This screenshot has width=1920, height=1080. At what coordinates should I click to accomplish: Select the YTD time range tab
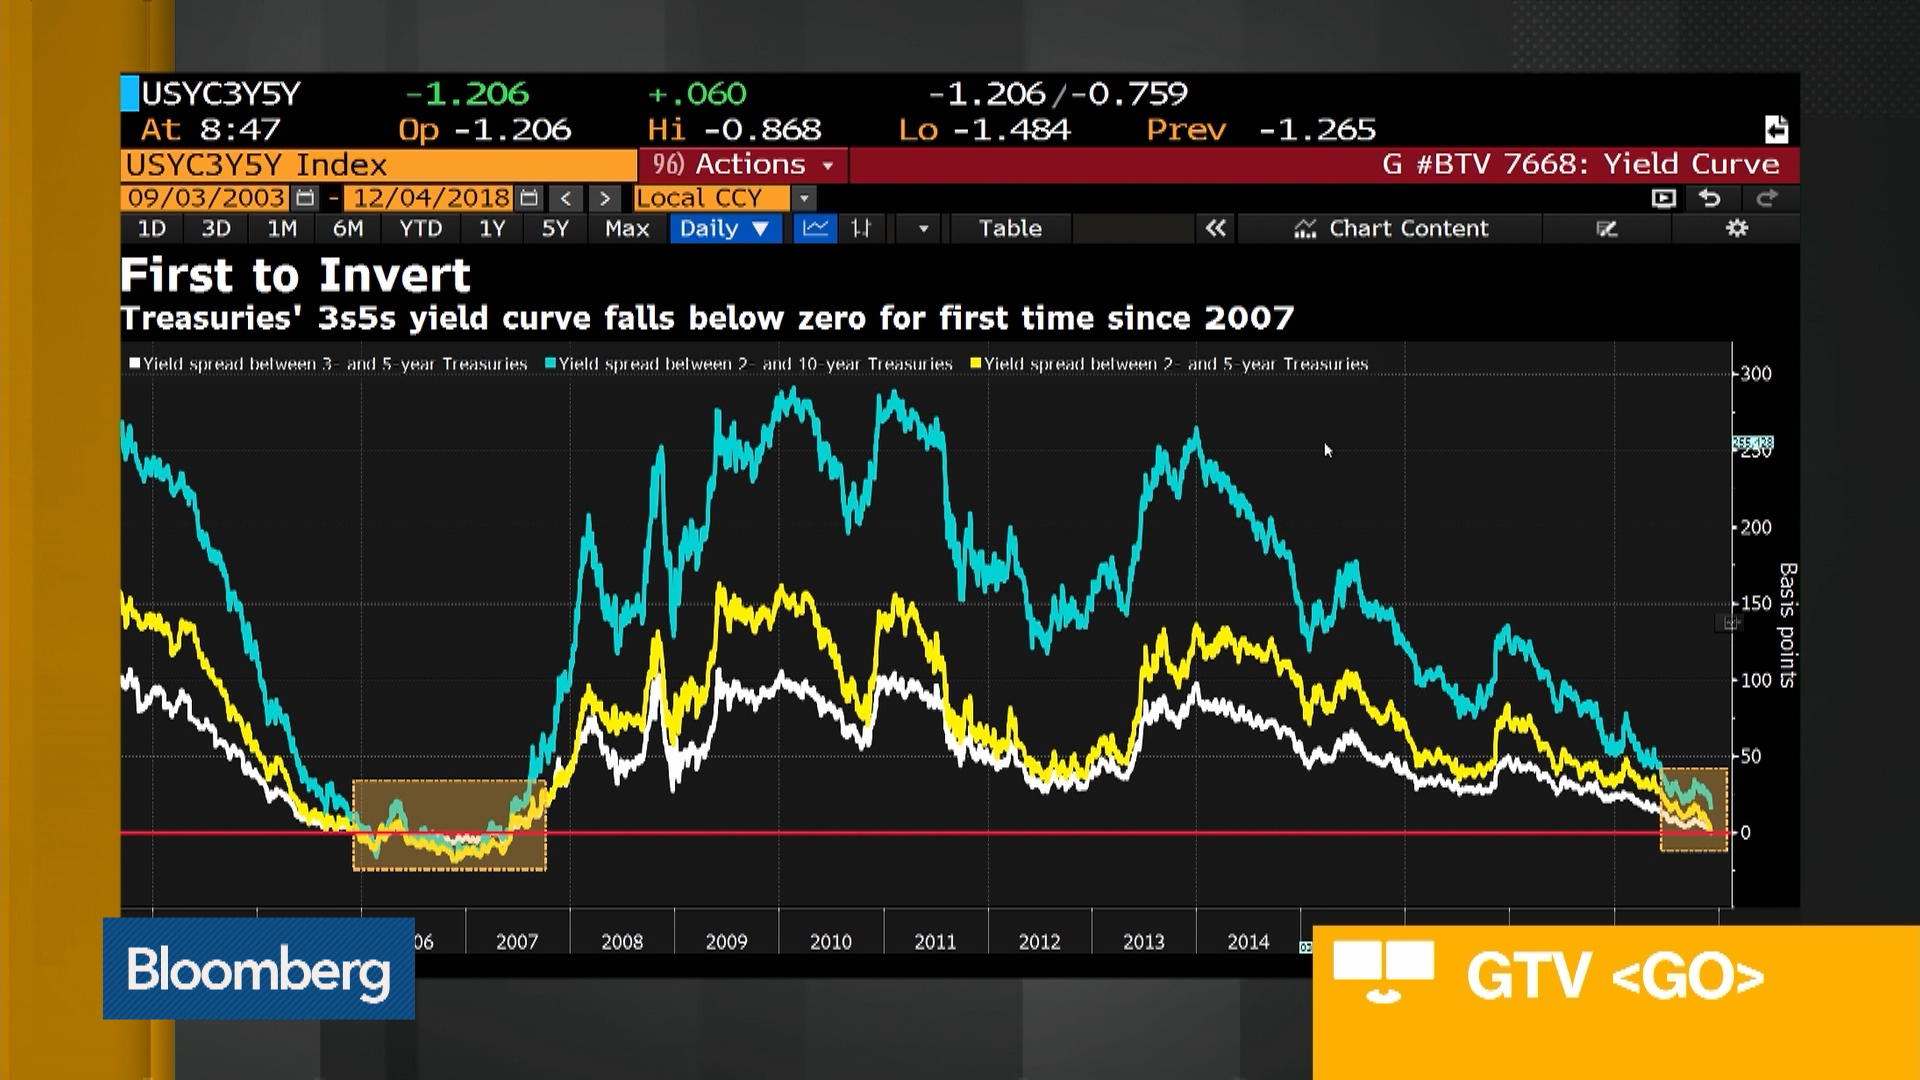[x=420, y=228]
